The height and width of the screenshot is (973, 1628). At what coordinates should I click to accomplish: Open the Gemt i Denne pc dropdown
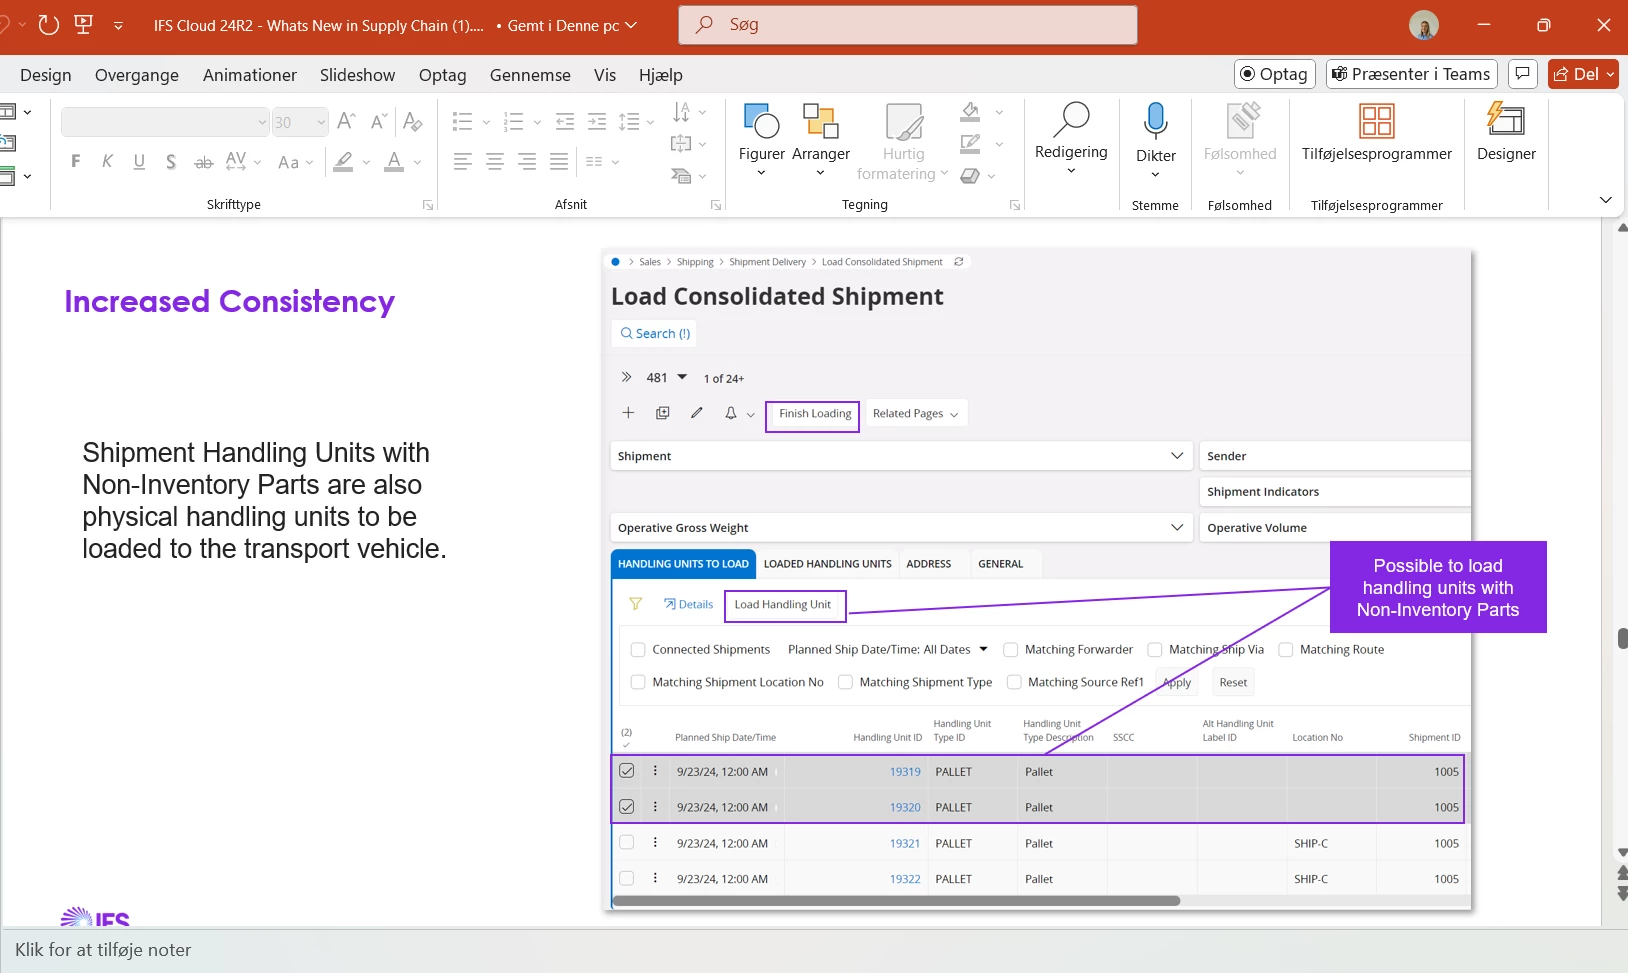(x=572, y=26)
